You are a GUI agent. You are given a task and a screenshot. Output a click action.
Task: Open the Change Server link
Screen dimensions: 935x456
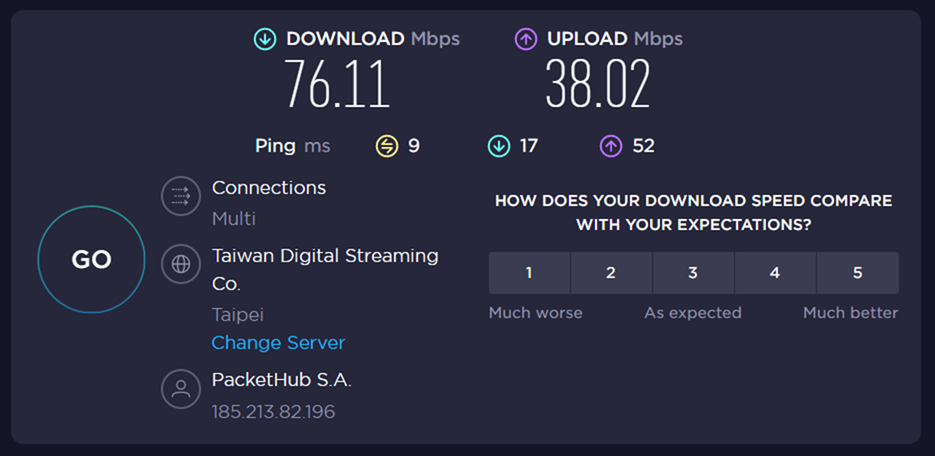coord(278,343)
